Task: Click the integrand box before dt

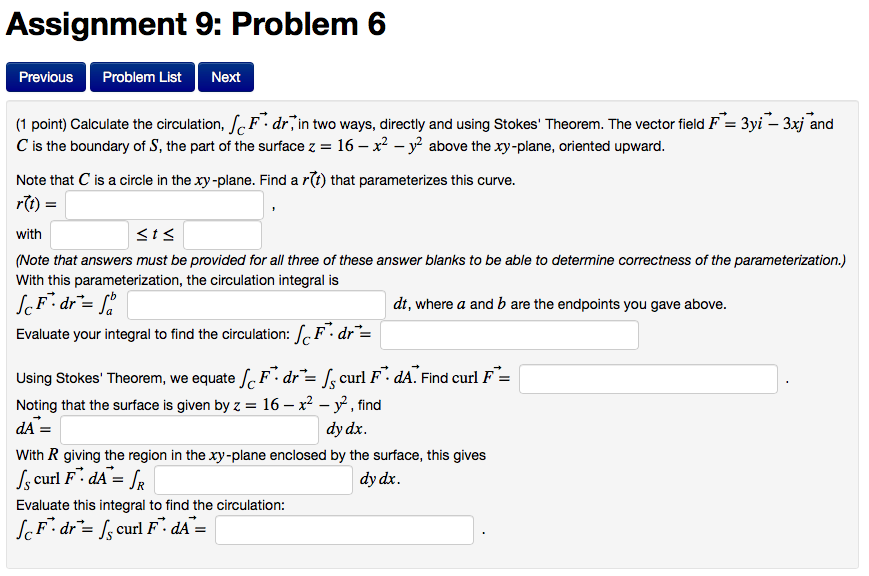Action: click(x=258, y=303)
